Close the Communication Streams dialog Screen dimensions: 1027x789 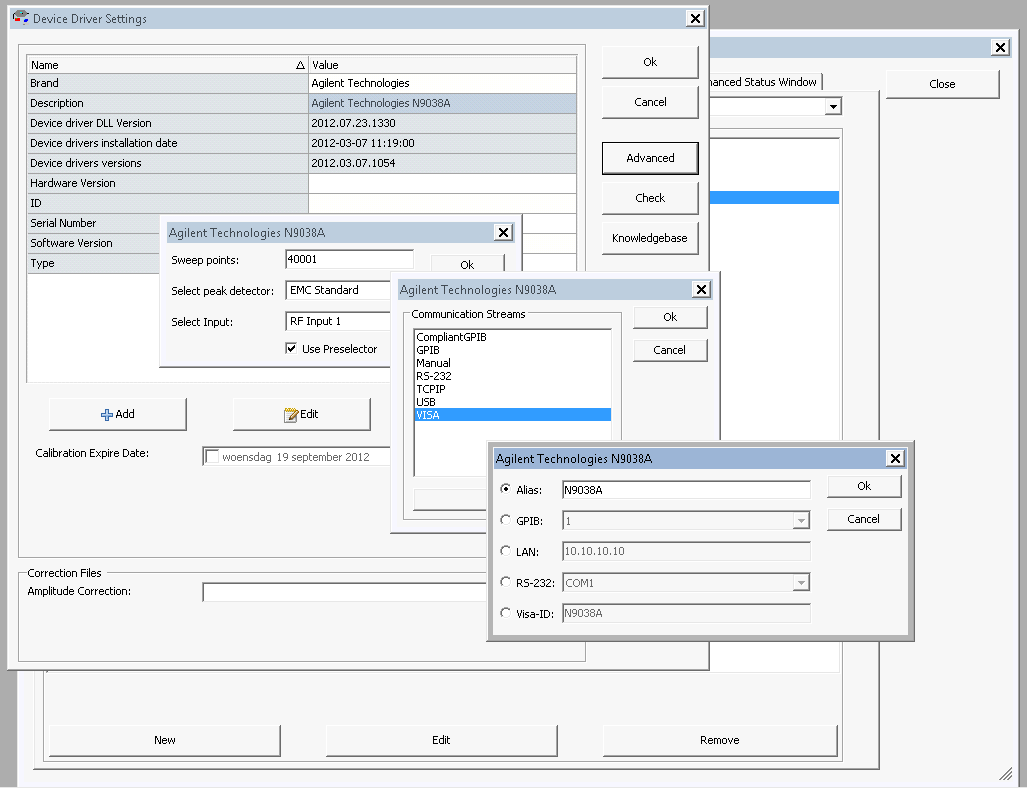pyautogui.click(x=701, y=289)
